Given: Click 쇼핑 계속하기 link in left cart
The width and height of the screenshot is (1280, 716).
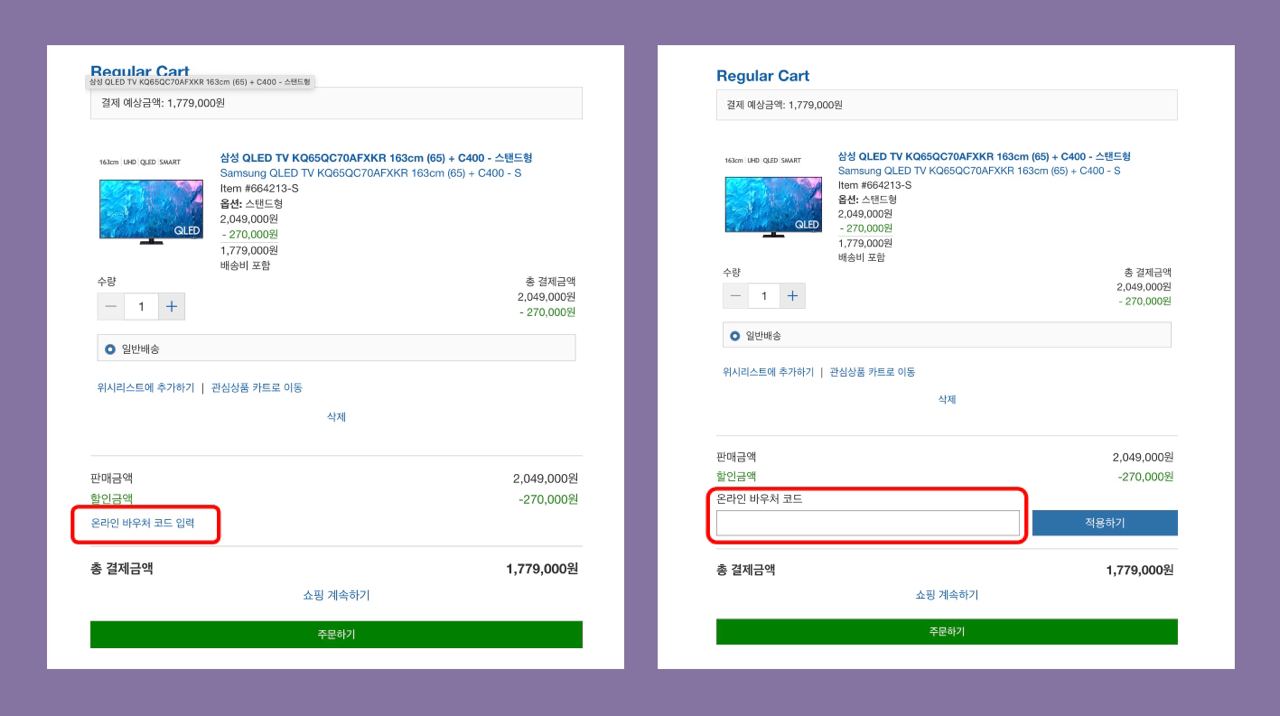Looking at the screenshot, I should [x=336, y=595].
